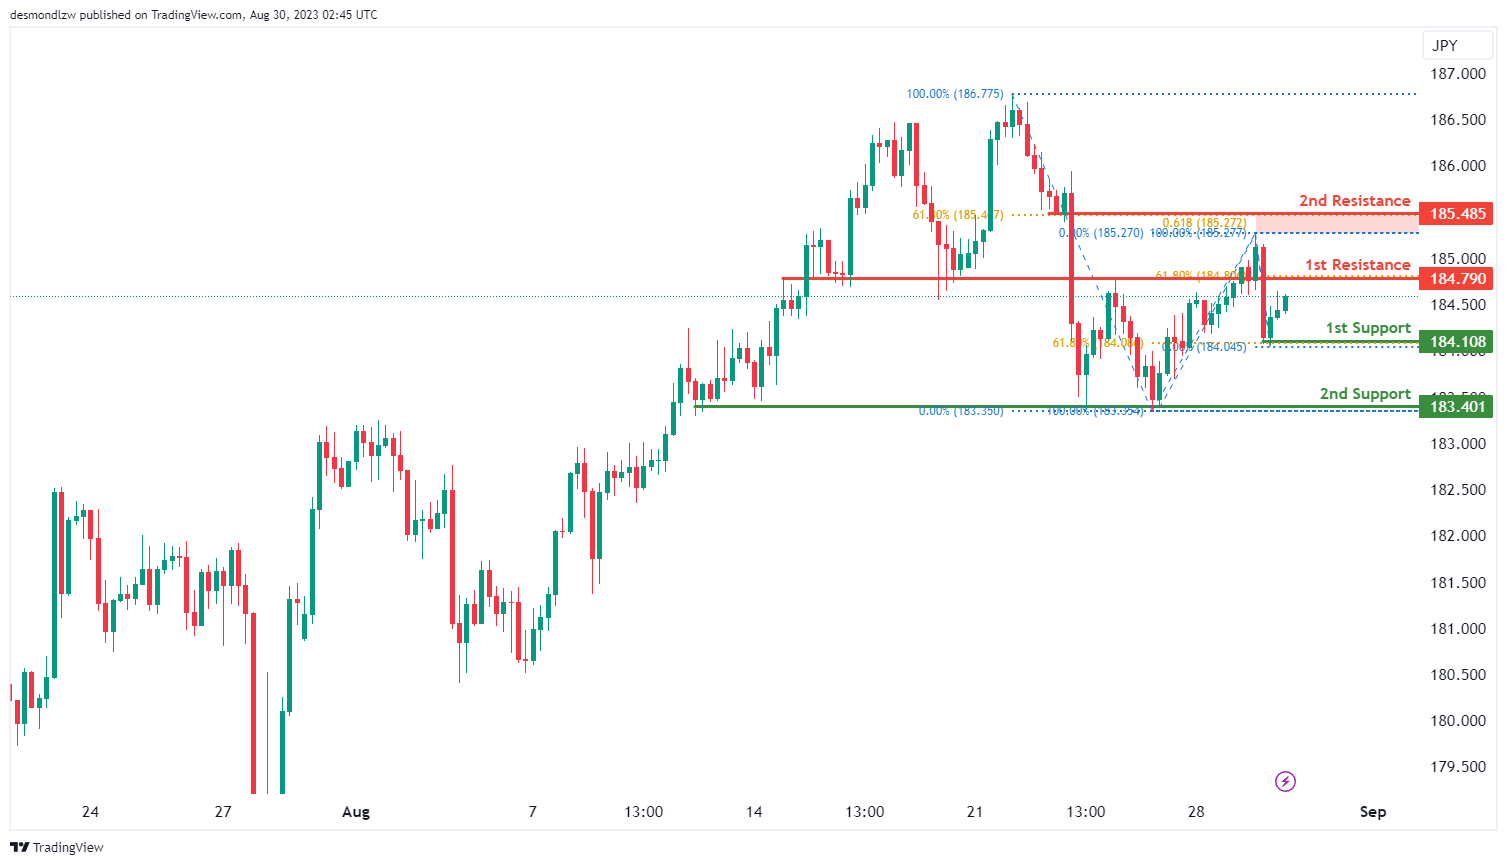The image size is (1507, 865).
Task: Select the 184.108 green price tag
Action: (x=1456, y=342)
